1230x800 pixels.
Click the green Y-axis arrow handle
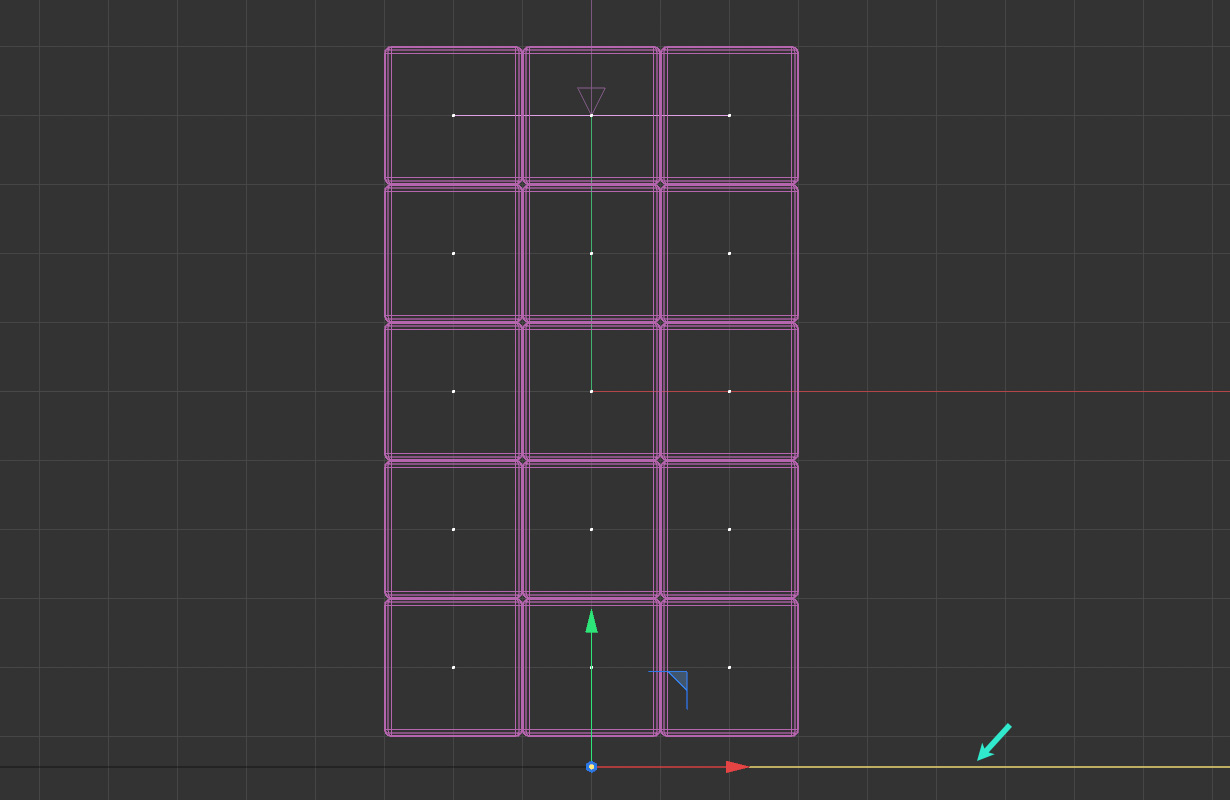pyautogui.click(x=591, y=622)
